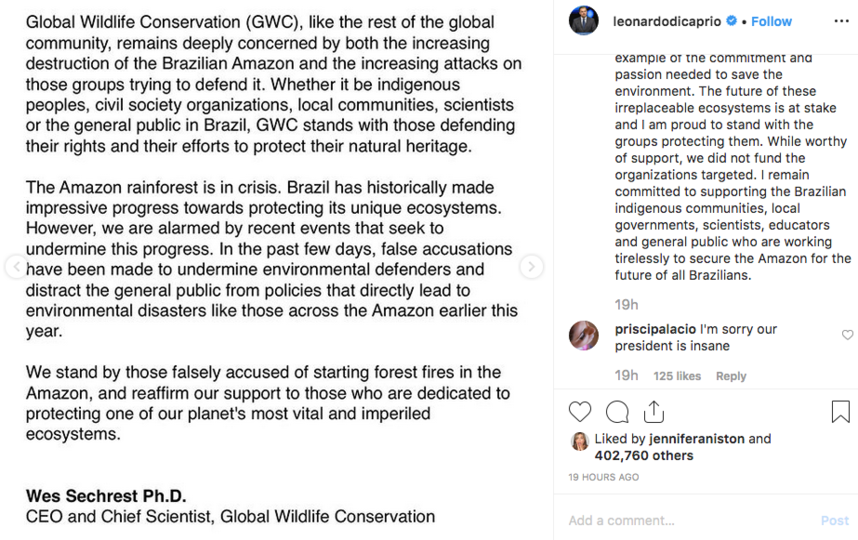
Task: Go to next carousel image arrow
Action: pyautogui.click(x=531, y=266)
